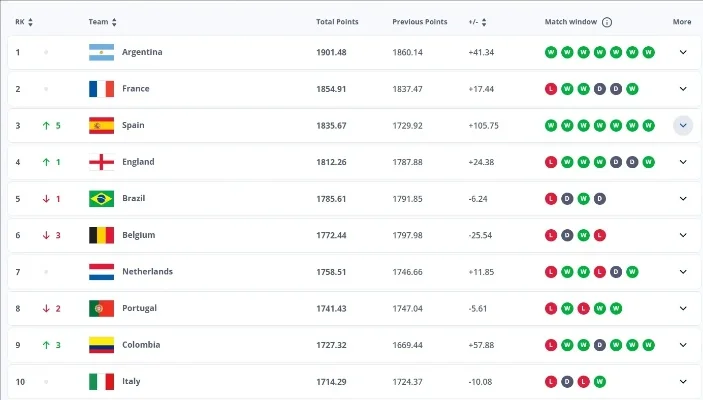Expand the Belgium row details
703x400 pixels.
683,235
